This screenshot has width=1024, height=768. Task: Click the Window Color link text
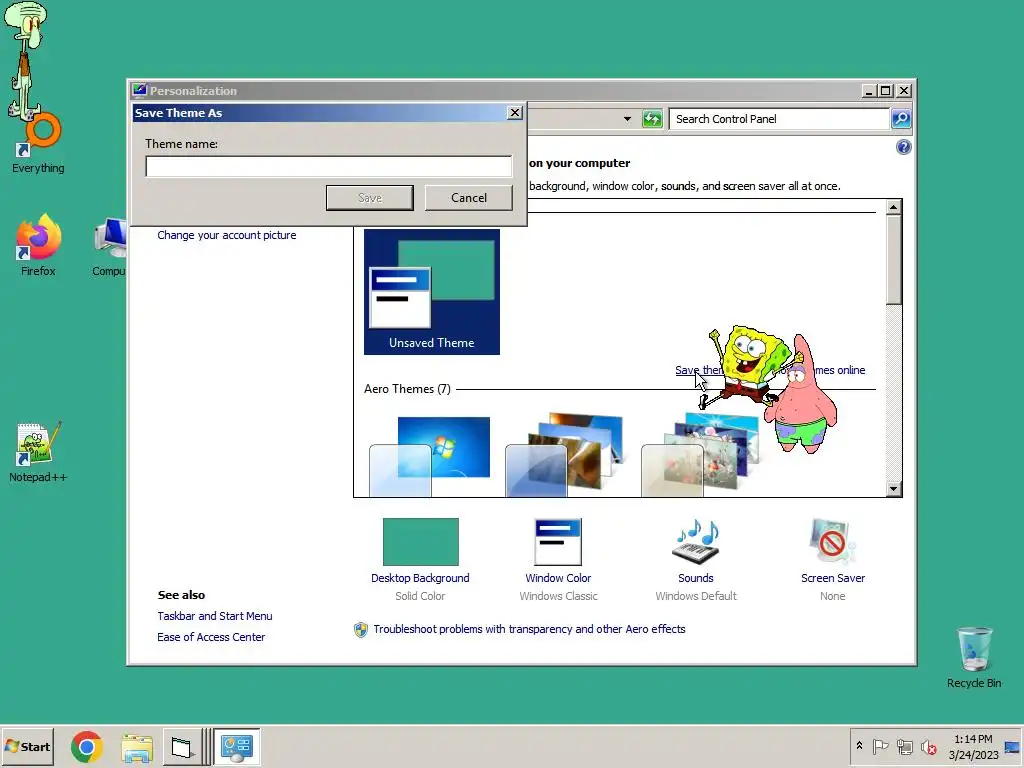(558, 578)
